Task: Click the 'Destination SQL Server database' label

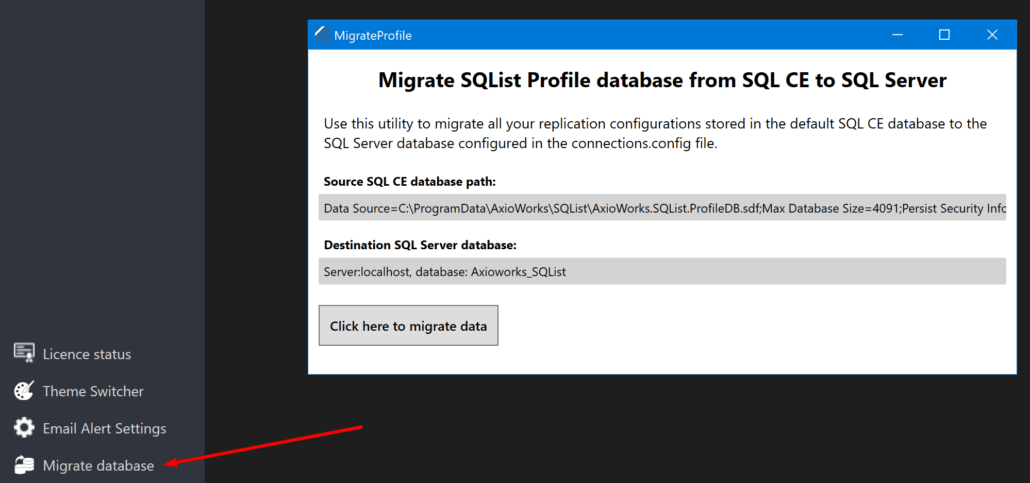Action: click(420, 245)
